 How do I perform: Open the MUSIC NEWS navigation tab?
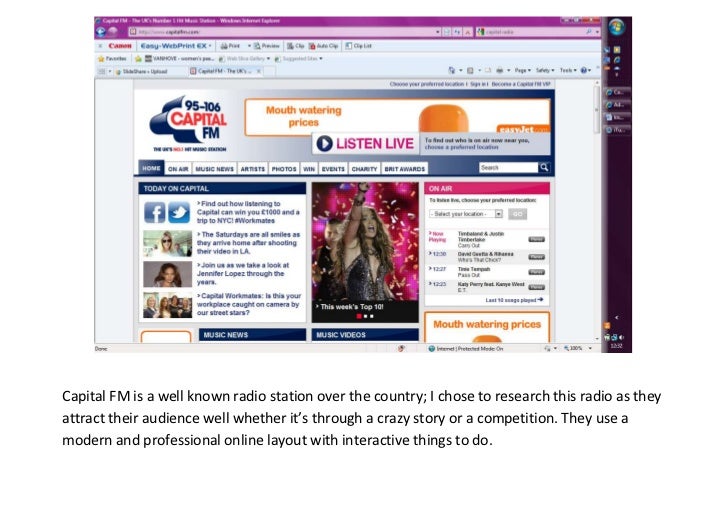214,169
